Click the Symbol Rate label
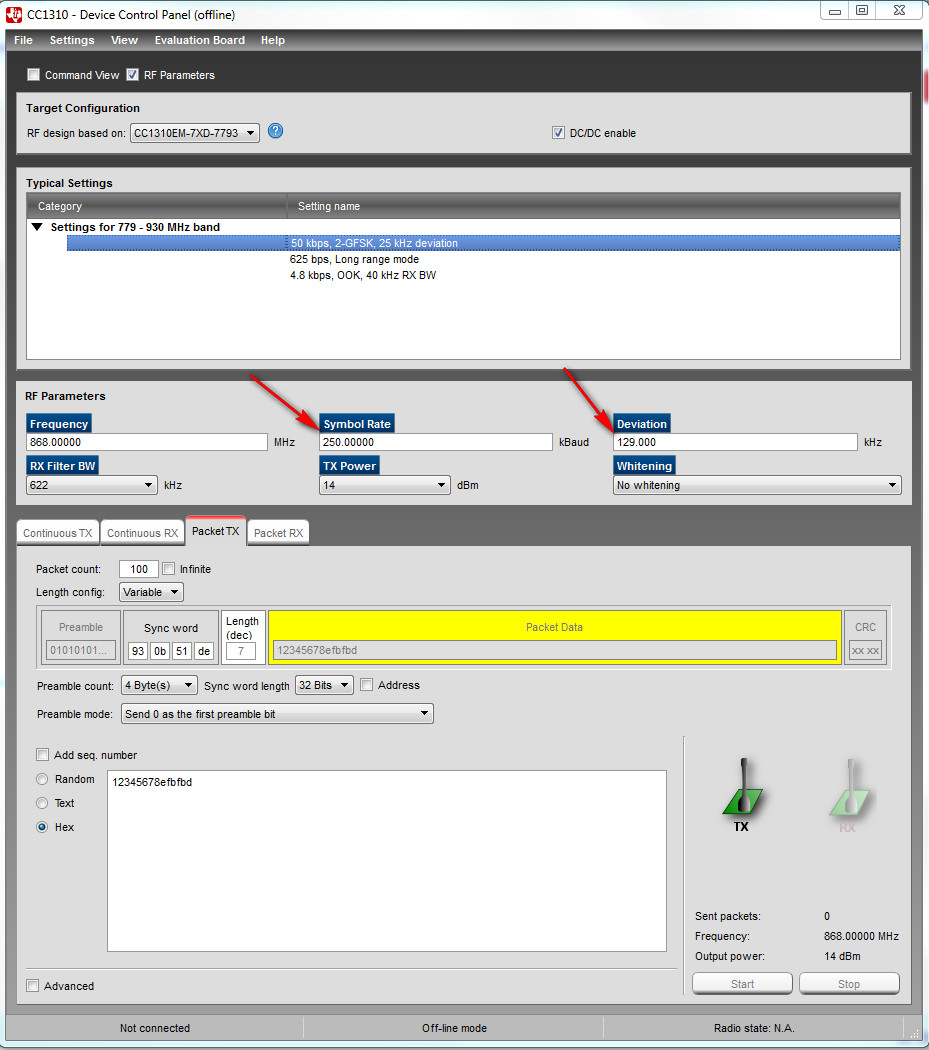 (x=357, y=424)
